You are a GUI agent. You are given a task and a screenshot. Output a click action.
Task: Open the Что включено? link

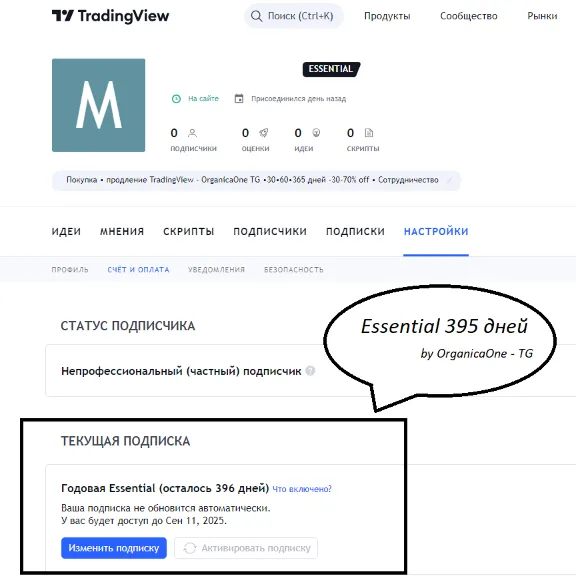[302, 489]
